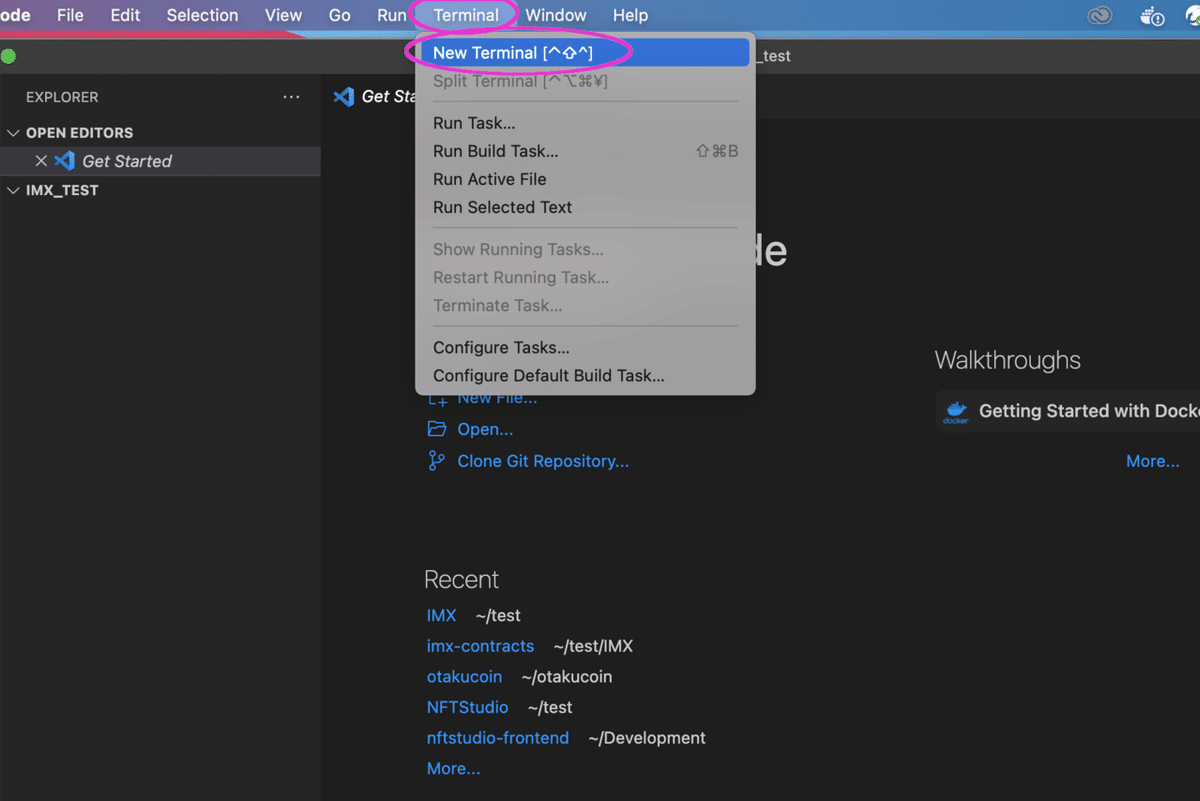Viewport: 1200px width, 801px height.
Task: Open the recent otakucoin project
Action: [464, 677]
